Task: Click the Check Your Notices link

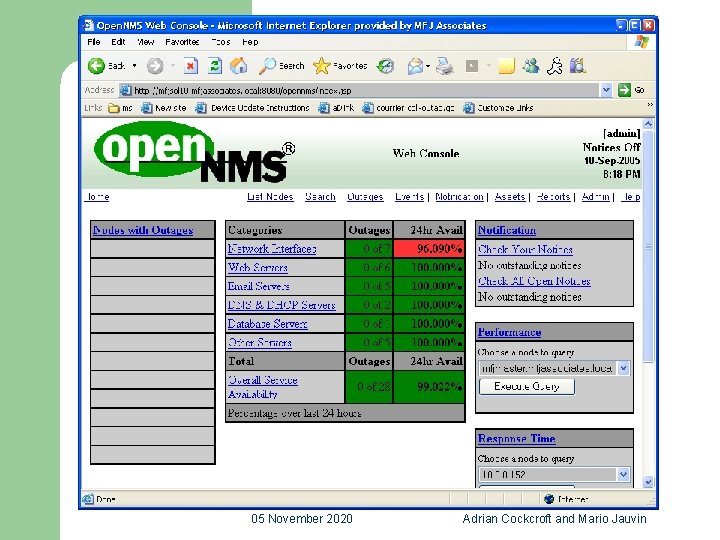Action: (x=525, y=249)
